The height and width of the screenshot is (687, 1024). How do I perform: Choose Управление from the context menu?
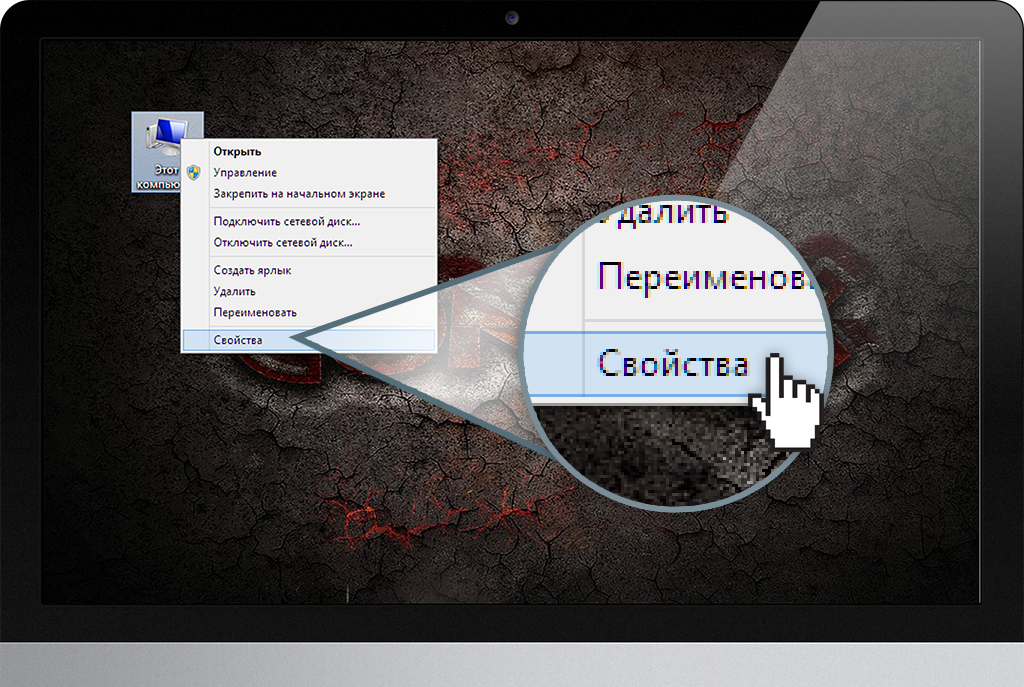point(245,173)
